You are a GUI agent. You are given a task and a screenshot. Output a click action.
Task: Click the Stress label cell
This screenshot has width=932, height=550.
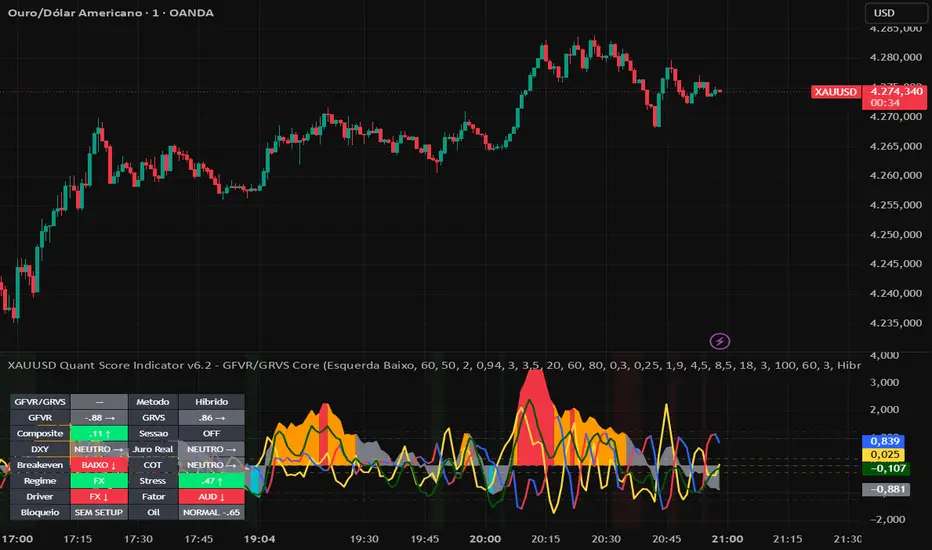pos(153,481)
